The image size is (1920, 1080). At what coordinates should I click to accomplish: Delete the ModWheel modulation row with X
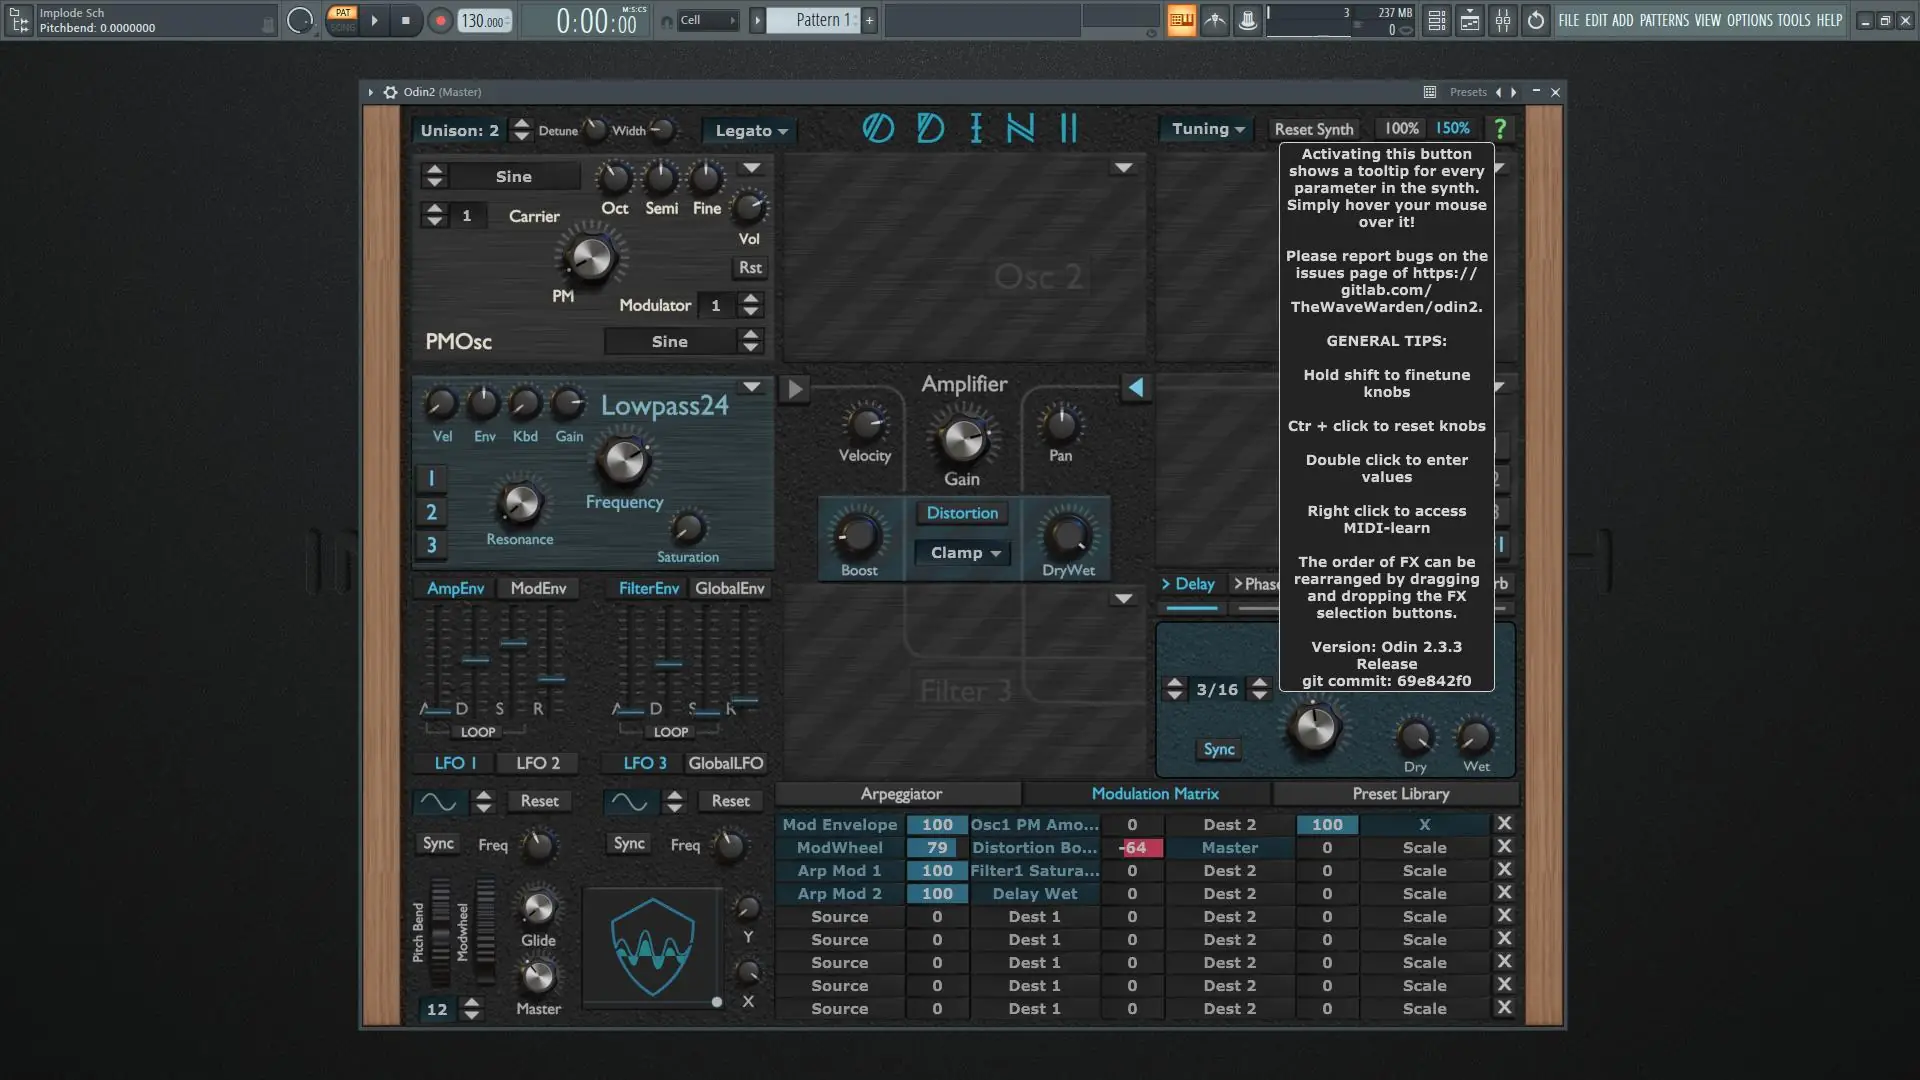tap(1503, 847)
